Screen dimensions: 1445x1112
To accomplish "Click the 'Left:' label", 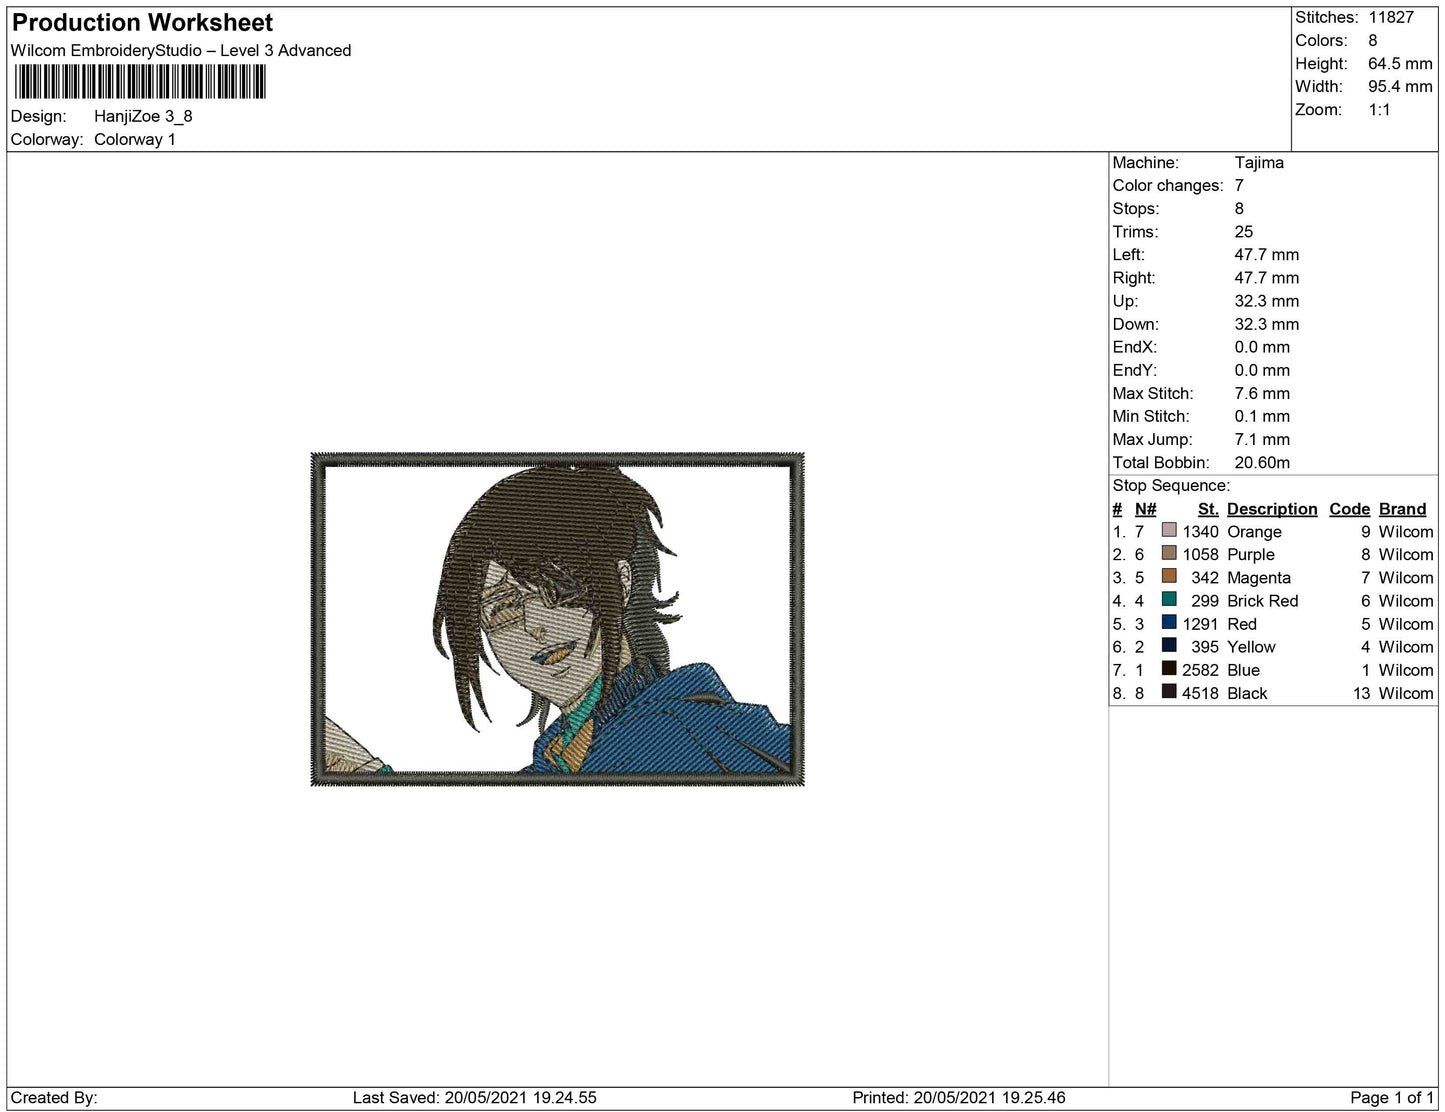I will point(1130,254).
